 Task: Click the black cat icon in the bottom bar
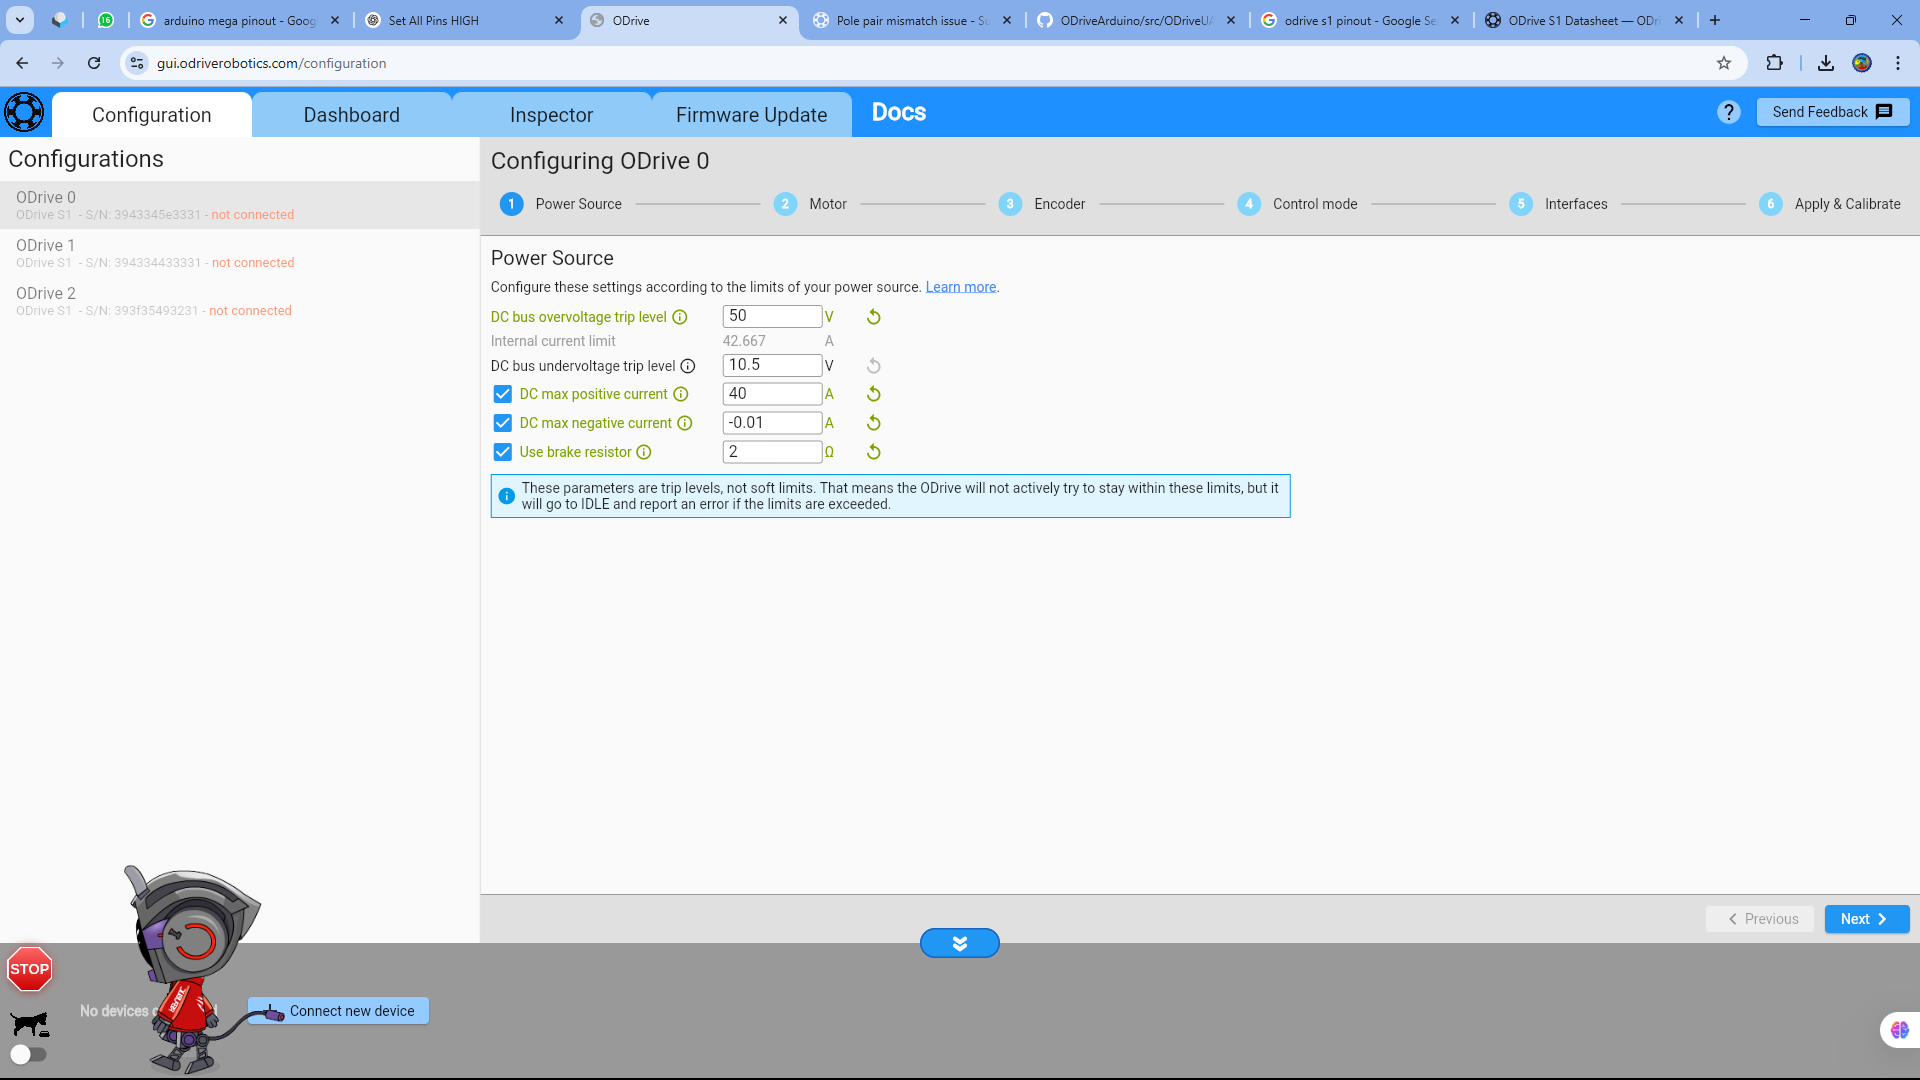click(30, 1024)
